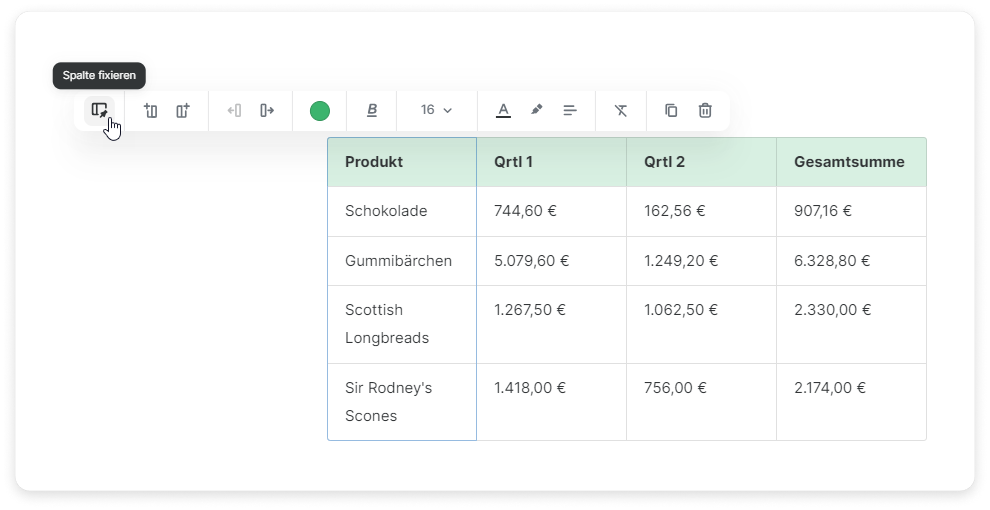Move column right using arrow icon
This screenshot has height=510, width=990.
pos(267,110)
